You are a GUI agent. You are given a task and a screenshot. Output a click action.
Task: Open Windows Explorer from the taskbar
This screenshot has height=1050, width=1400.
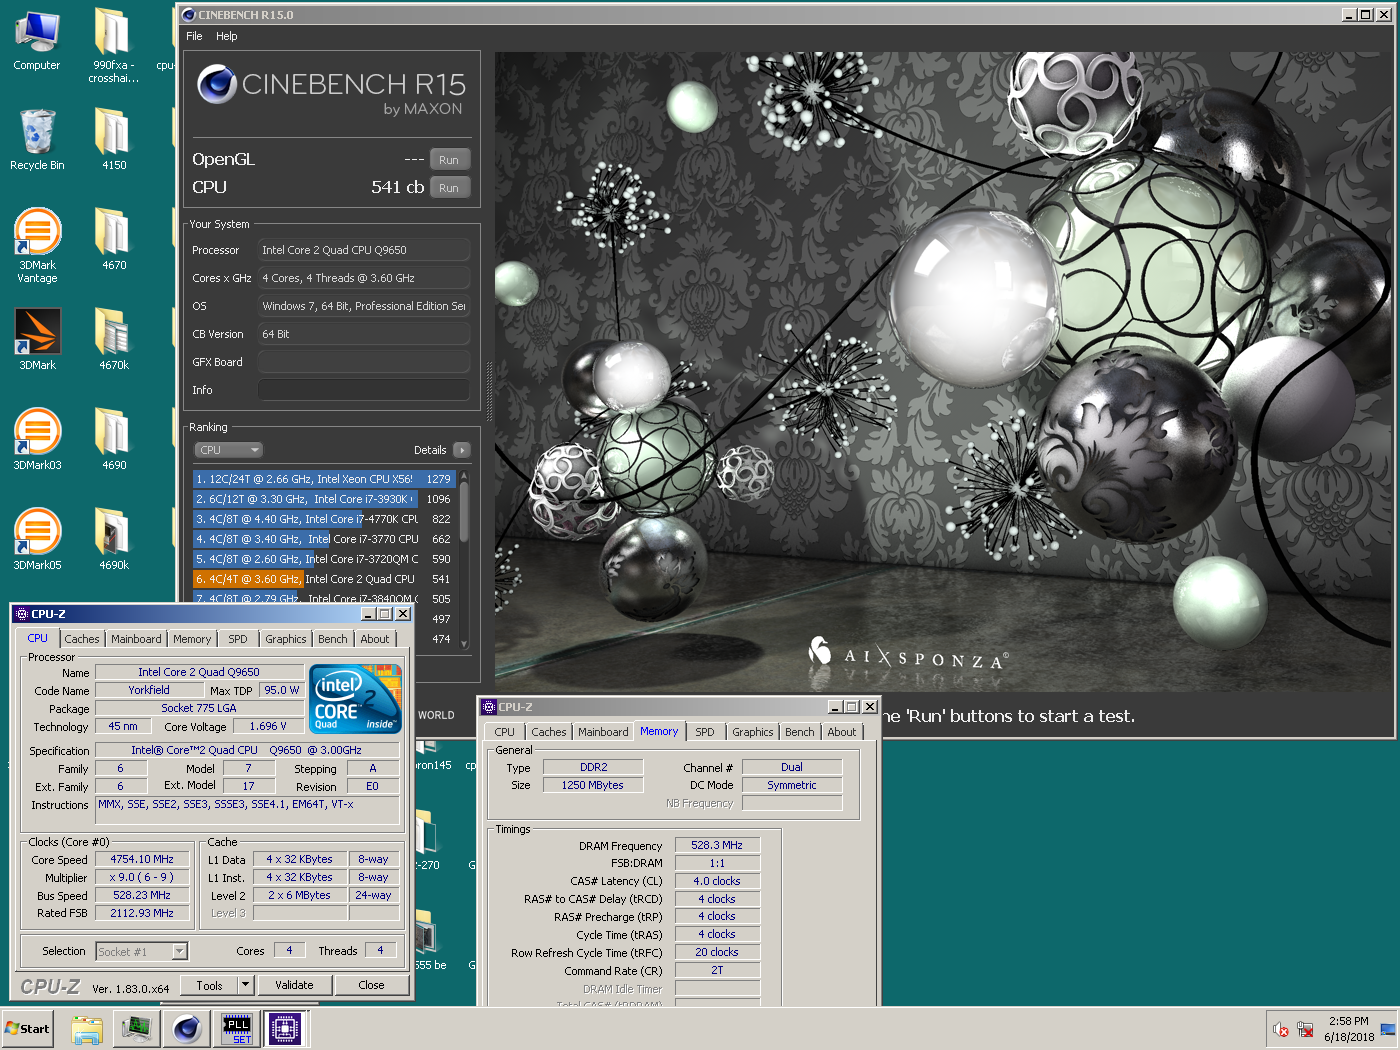pyautogui.click(x=87, y=1028)
